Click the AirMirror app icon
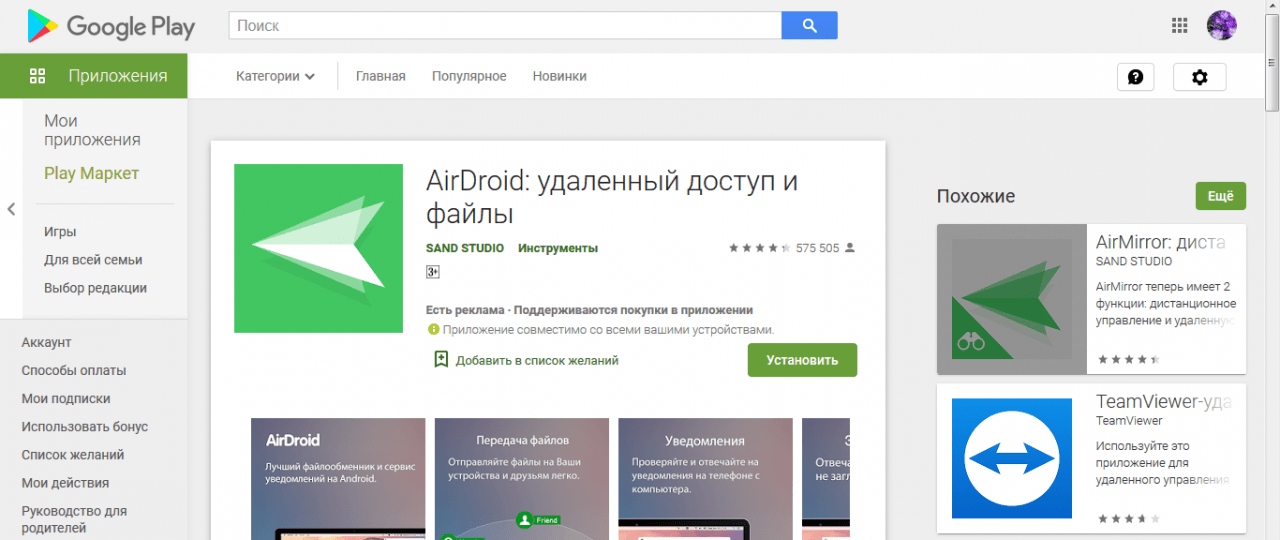Screen dimensions: 1280x540 (x=1011, y=299)
